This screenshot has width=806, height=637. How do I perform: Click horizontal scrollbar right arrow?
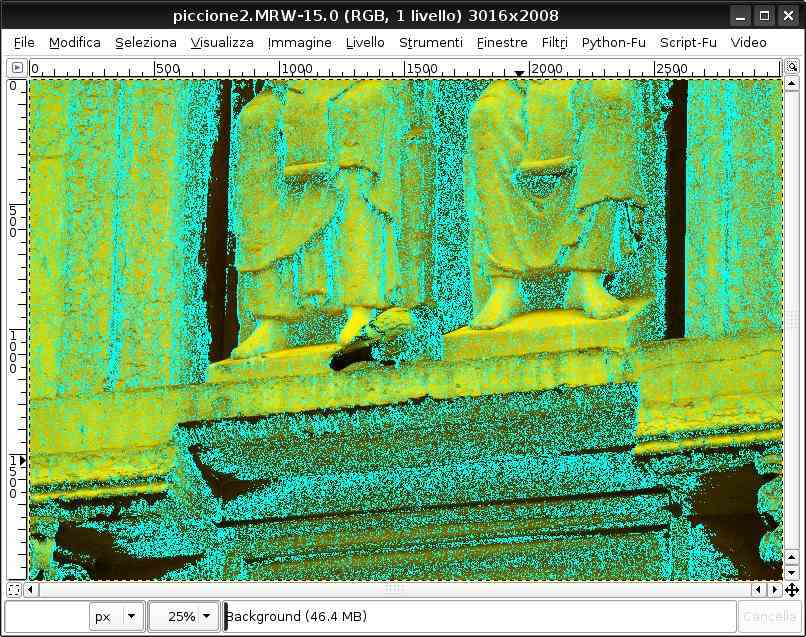point(775,590)
